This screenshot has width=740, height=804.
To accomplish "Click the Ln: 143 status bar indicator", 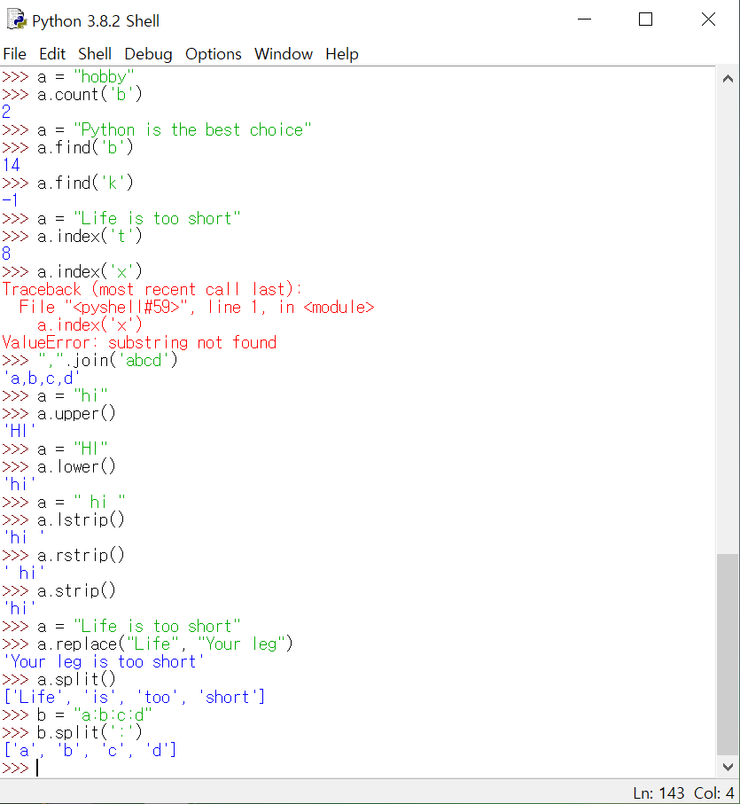I will [x=658, y=793].
